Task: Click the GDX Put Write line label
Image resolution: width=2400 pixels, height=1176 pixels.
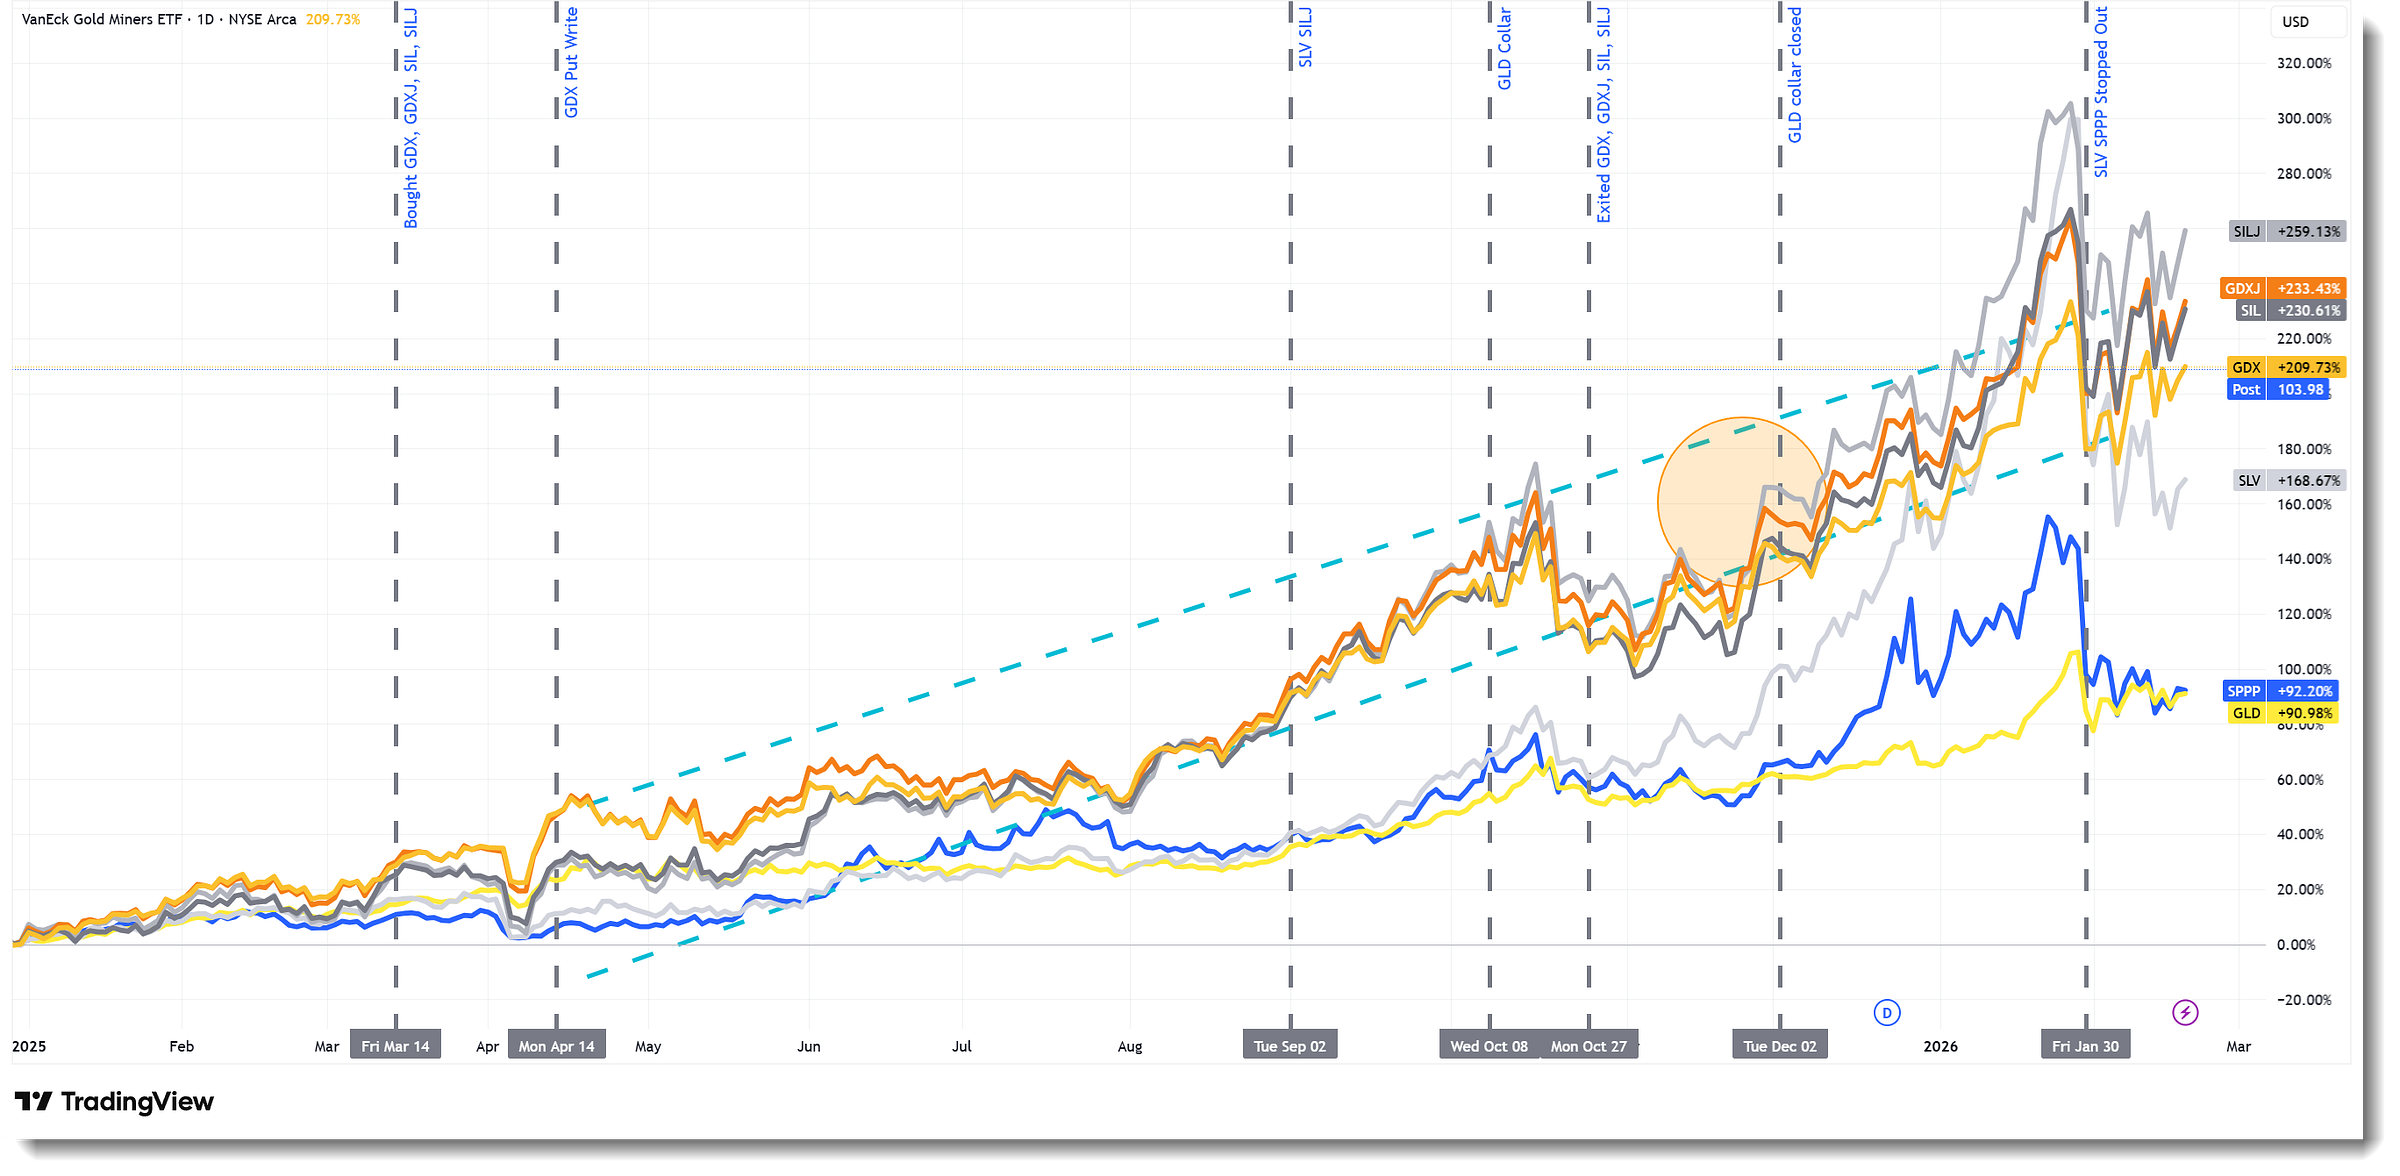Action: point(571,63)
